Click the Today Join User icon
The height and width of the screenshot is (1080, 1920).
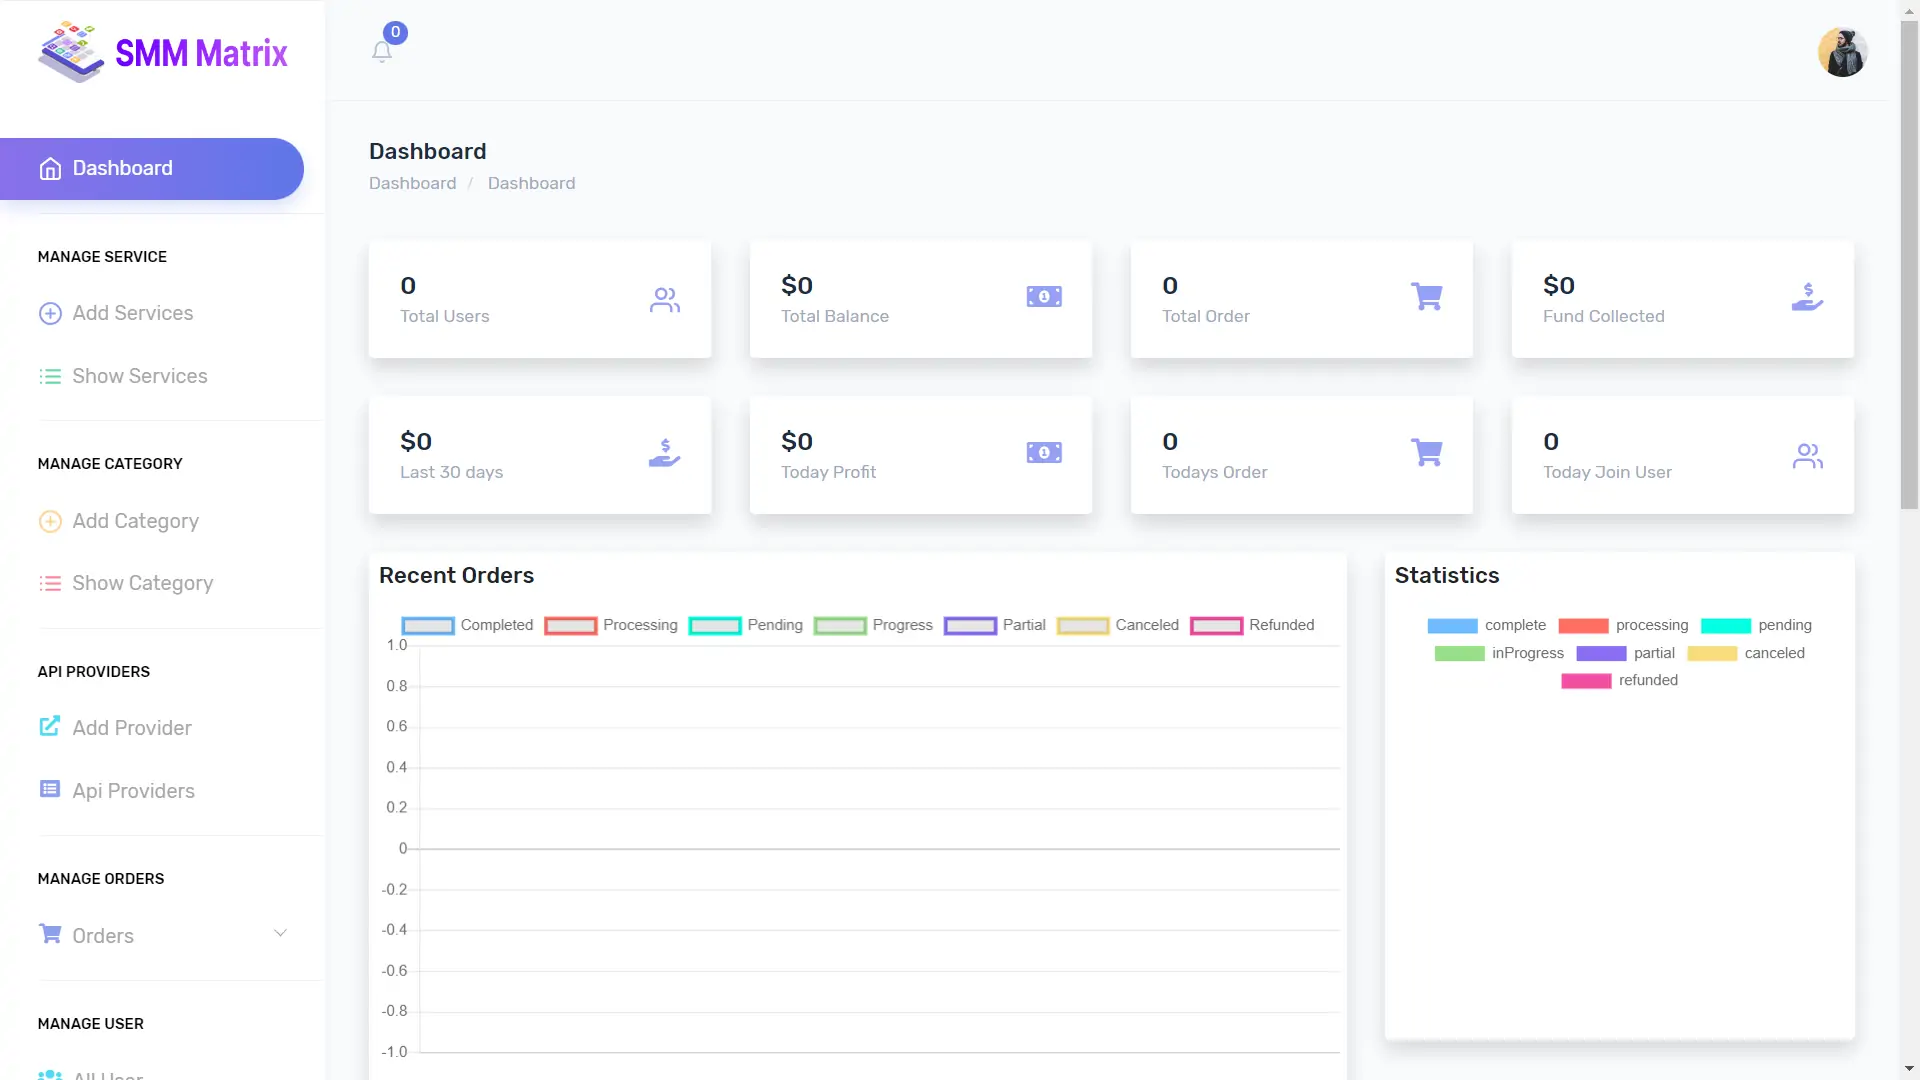click(x=1807, y=456)
